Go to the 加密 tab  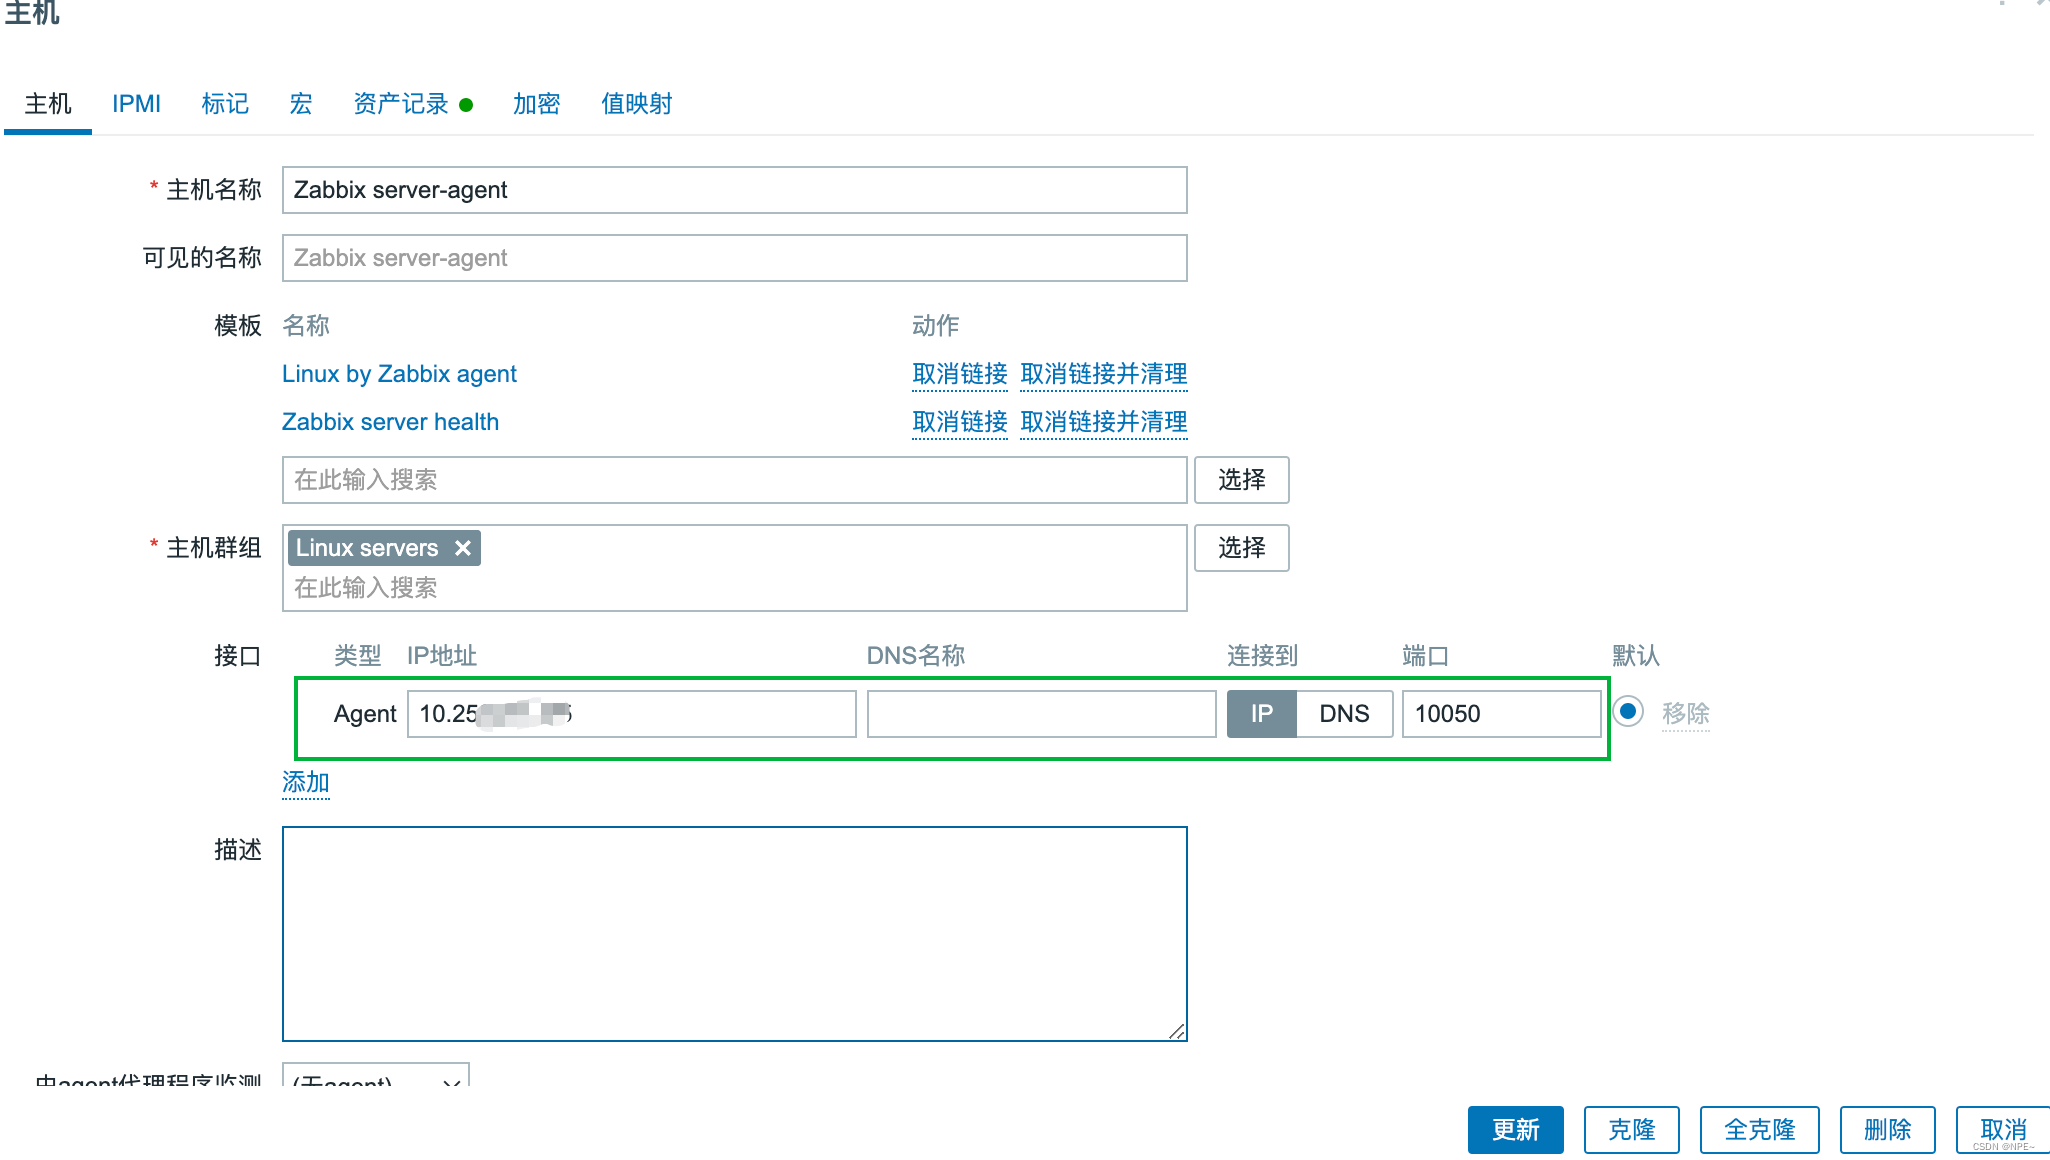(537, 104)
